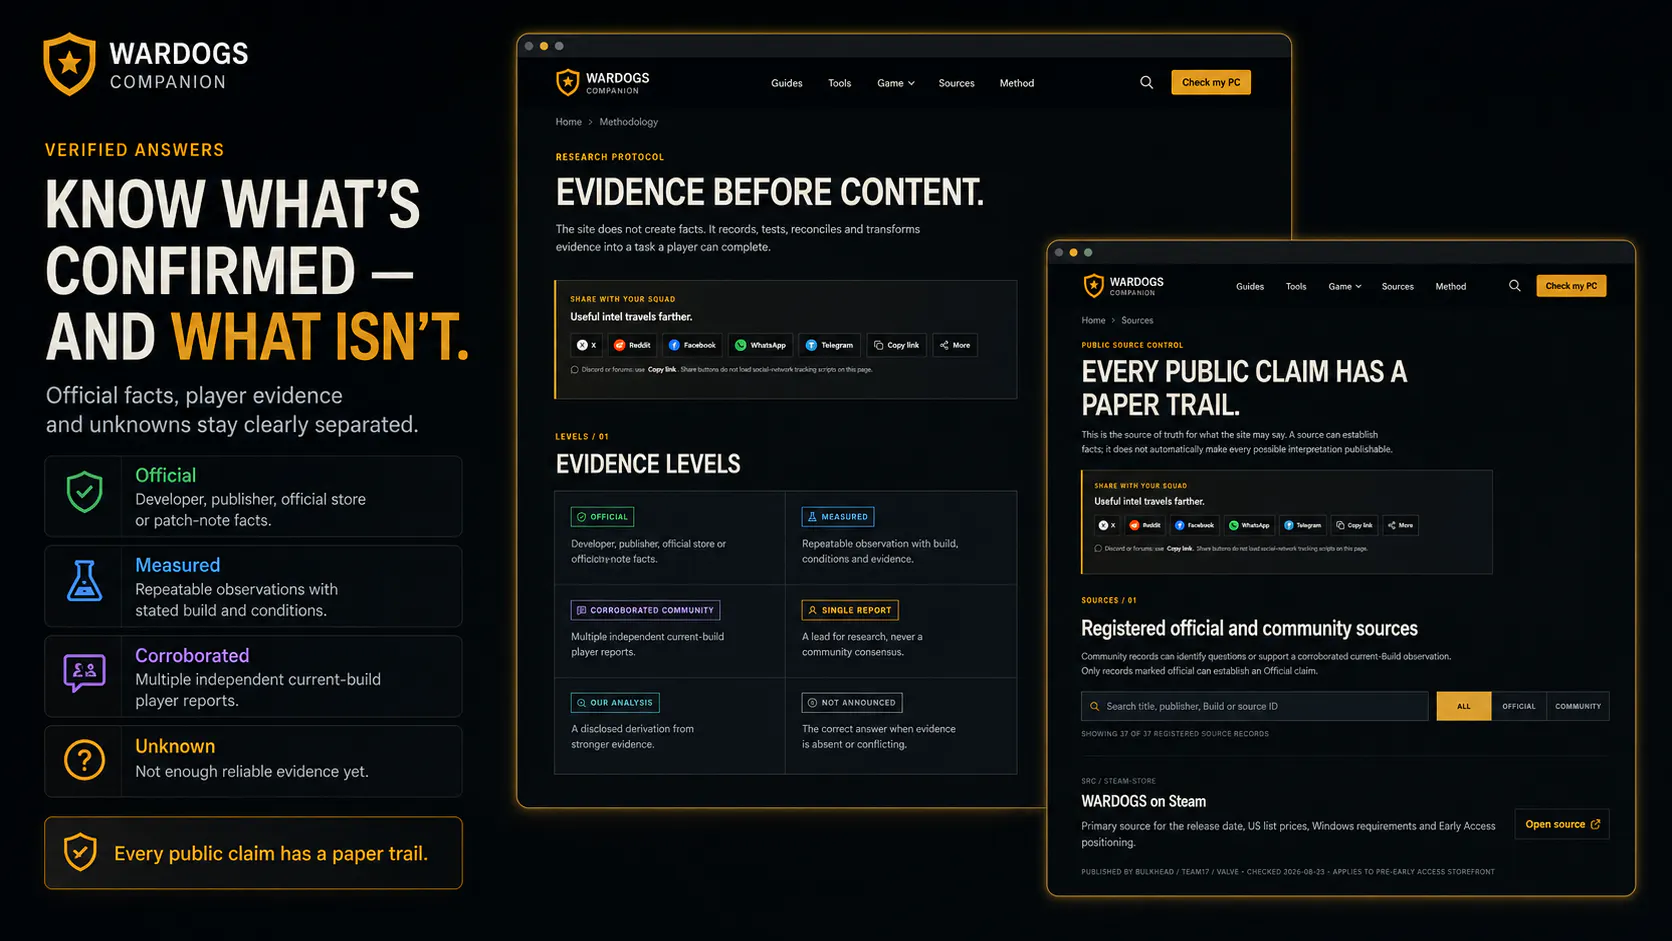1672x941 pixels.
Task: Click the "EVIDENCE LEVELS" heading
Action: tap(648, 464)
